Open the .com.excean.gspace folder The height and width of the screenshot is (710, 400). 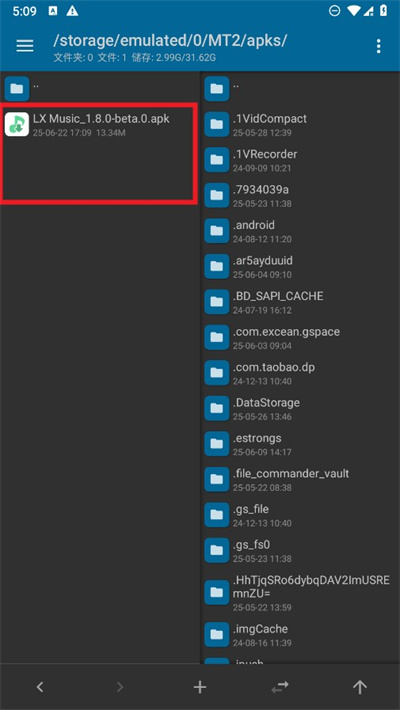point(300,337)
